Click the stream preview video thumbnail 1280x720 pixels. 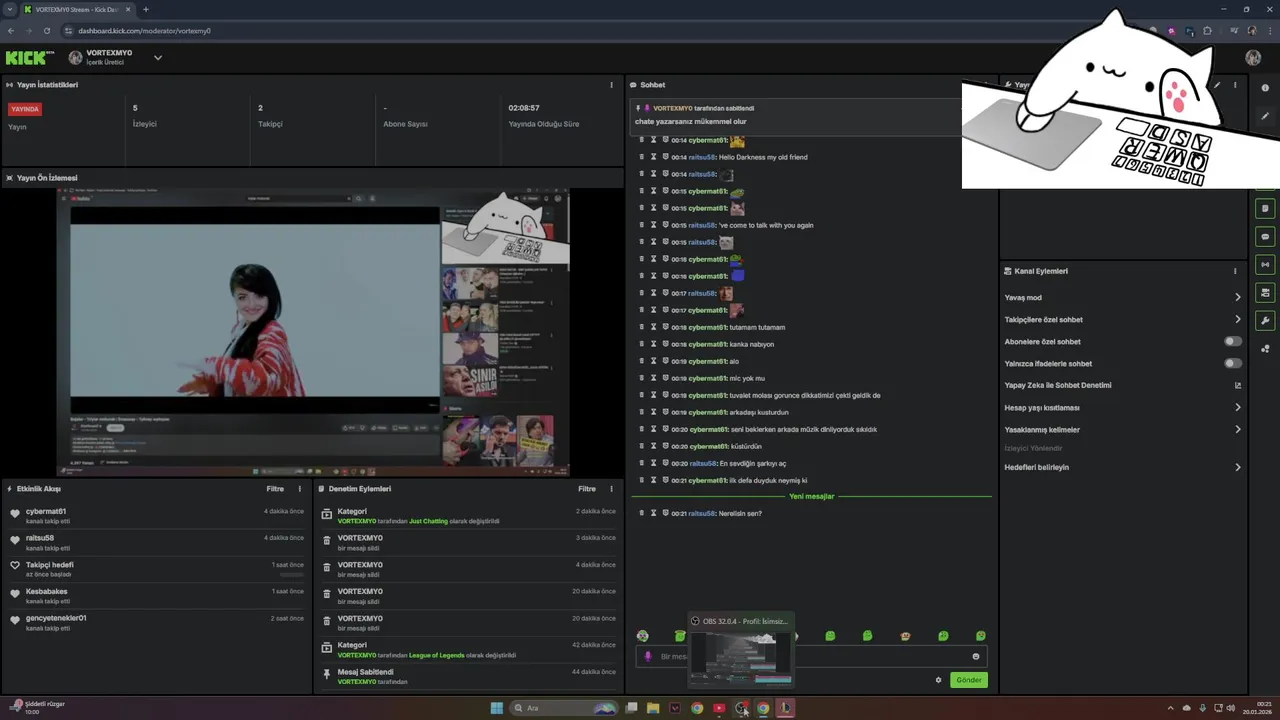pos(313,332)
